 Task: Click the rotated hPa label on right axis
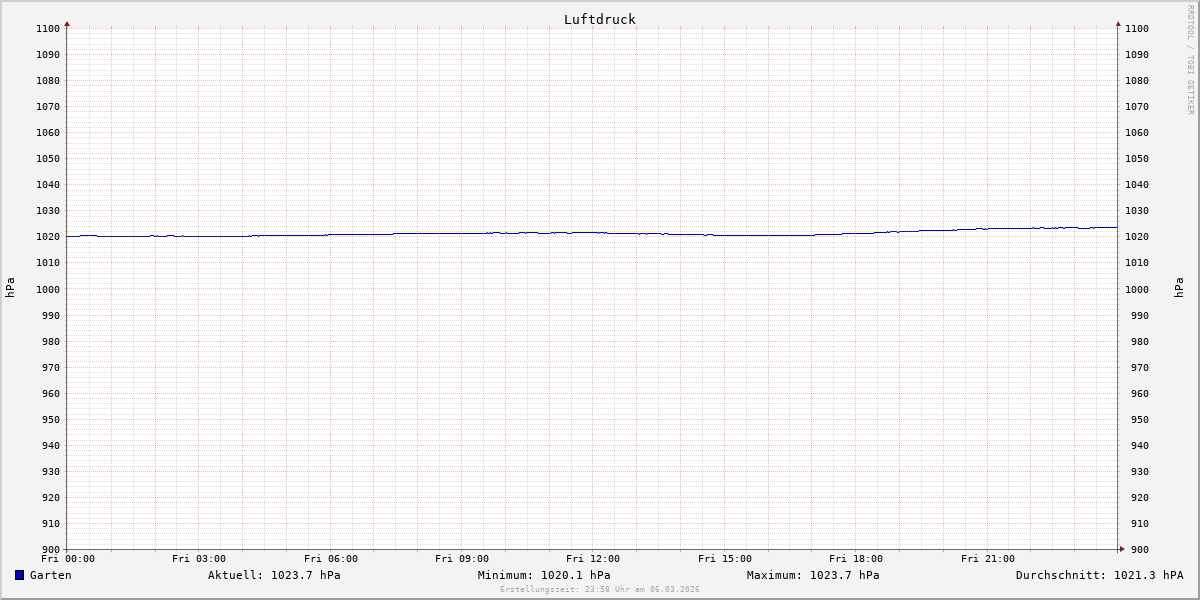coord(1179,288)
